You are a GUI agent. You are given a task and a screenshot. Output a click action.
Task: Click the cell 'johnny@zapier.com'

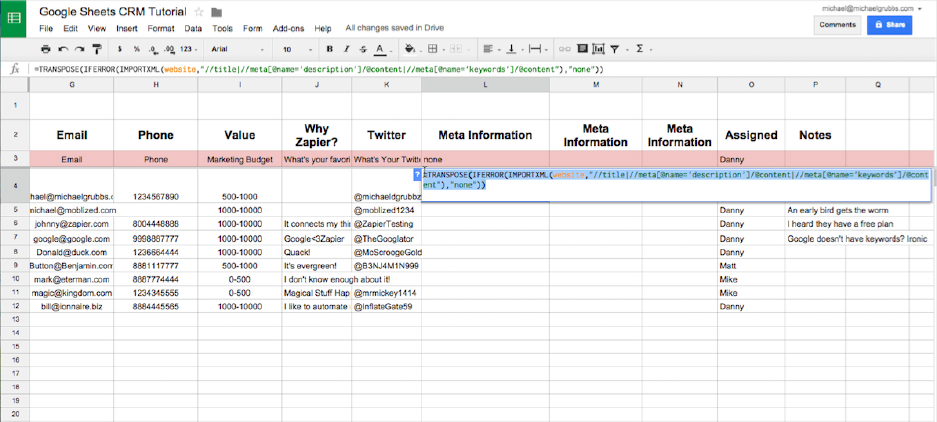pyautogui.click(x=72, y=224)
